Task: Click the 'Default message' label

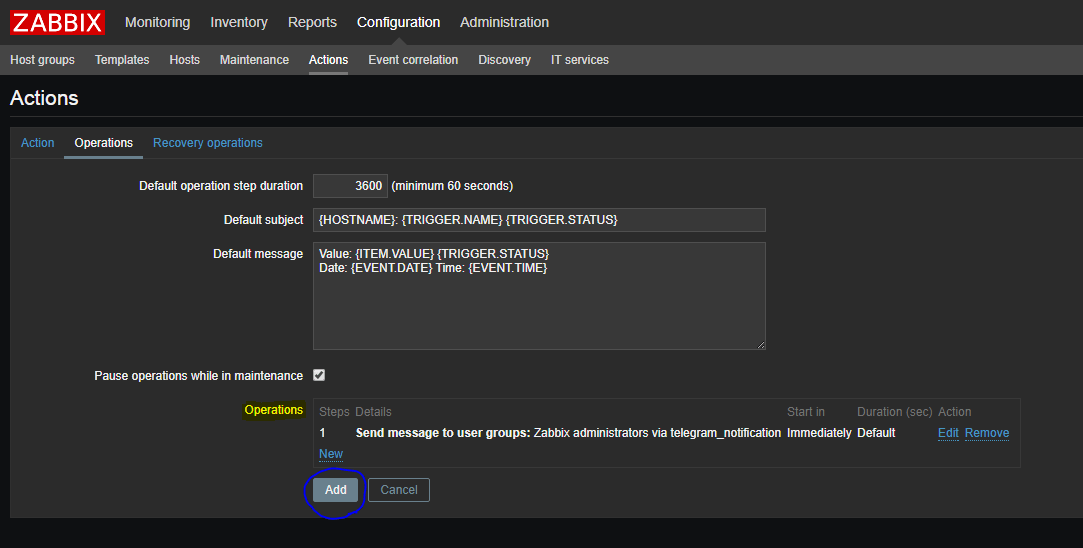Action: tap(258, 254)
